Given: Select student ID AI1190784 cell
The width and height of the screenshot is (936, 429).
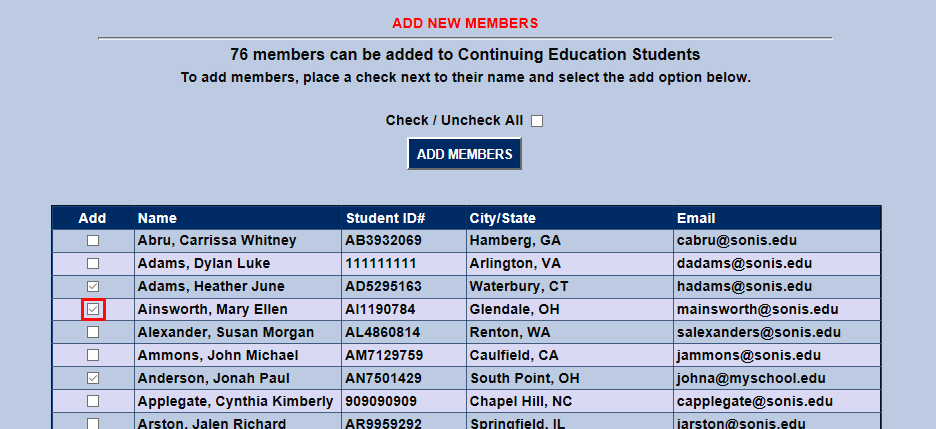Looking at the screenshot, I should (x=384, y=310).
